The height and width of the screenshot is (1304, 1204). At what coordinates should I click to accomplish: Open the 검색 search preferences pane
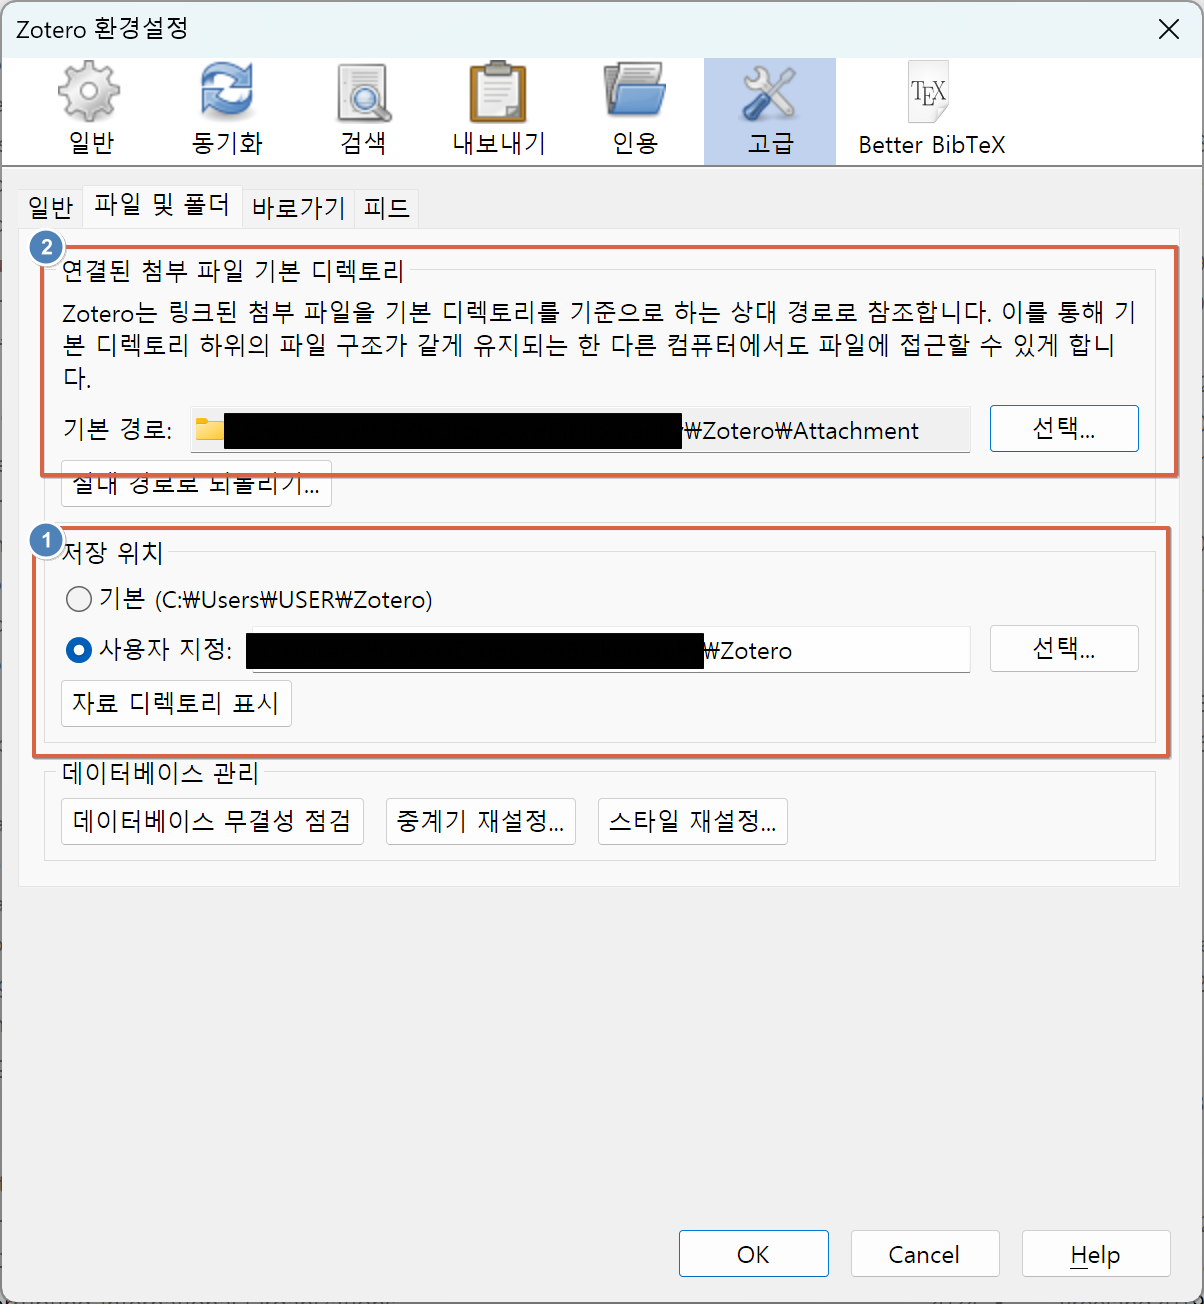(x=363, y=111)
